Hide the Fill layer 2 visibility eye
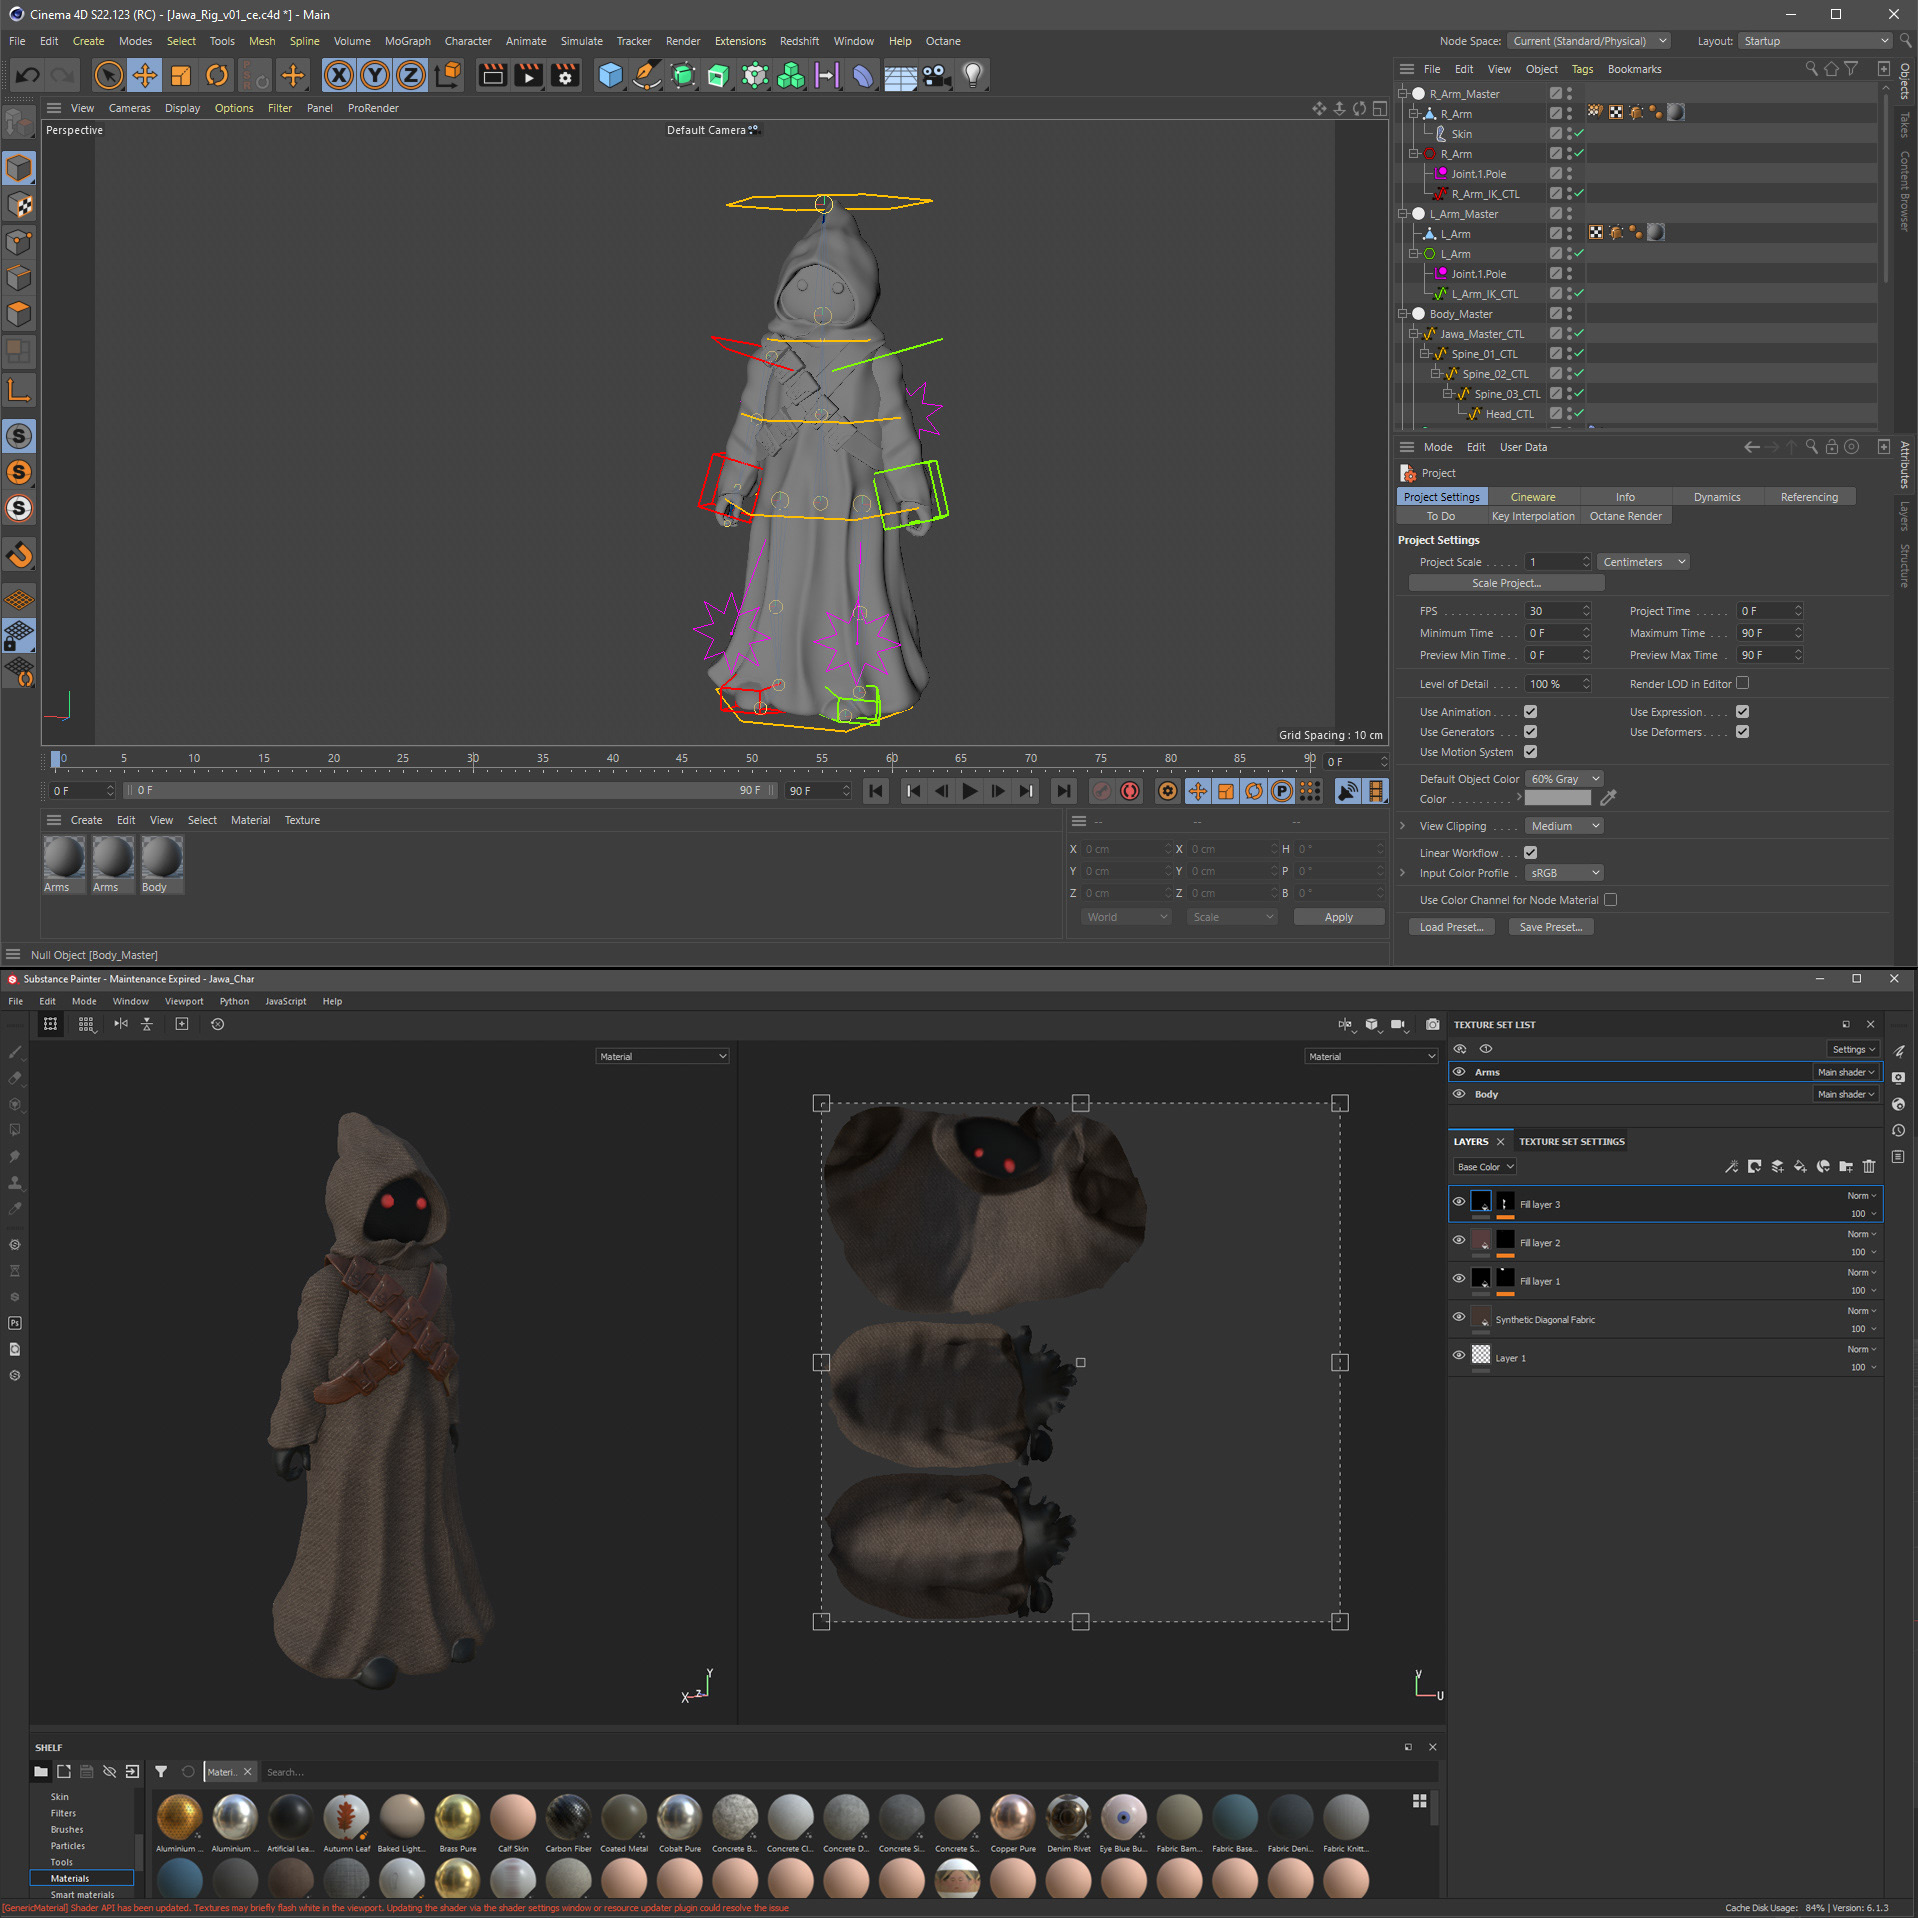The height and width of the screenshot is (1918, 1918). coord(1459,1240)
